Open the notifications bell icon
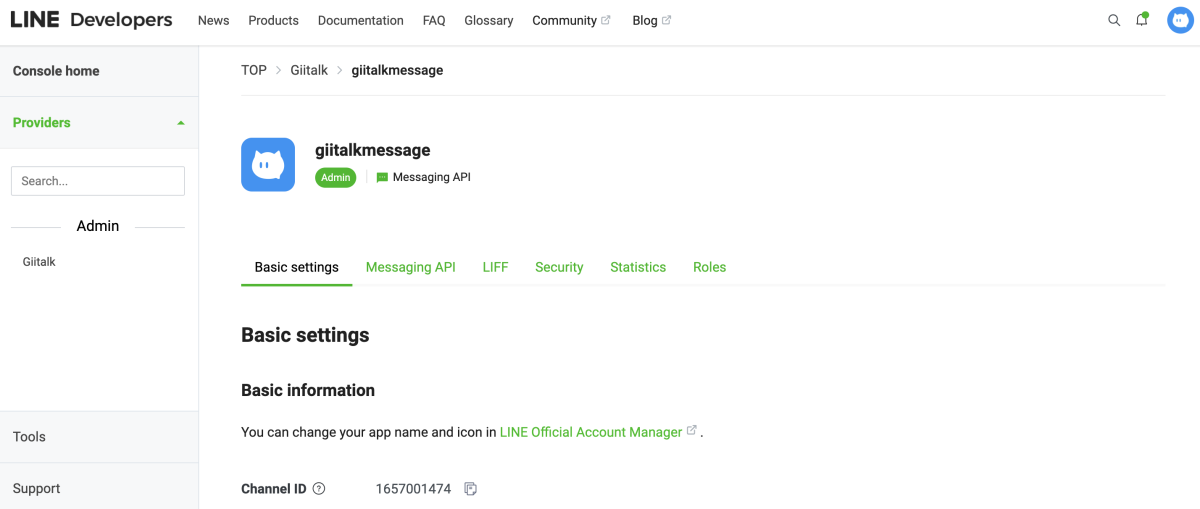The image size is (1200, 509). (1142, 20)
